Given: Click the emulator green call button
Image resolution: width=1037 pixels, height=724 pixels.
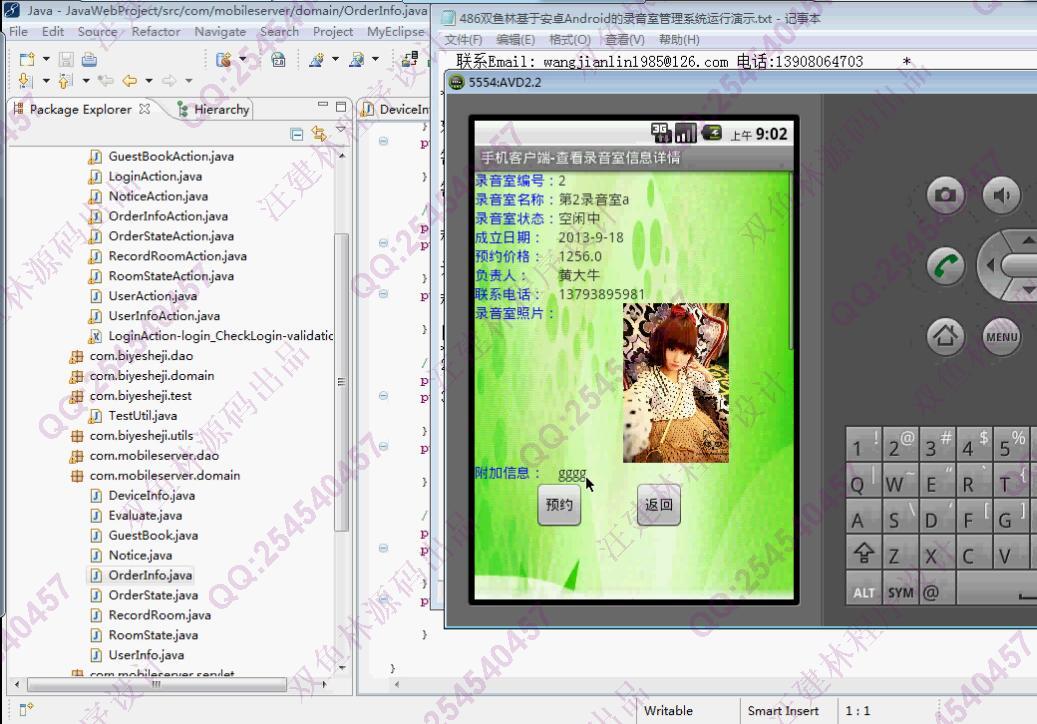Looking at the screenshot, I should point(945,266).
